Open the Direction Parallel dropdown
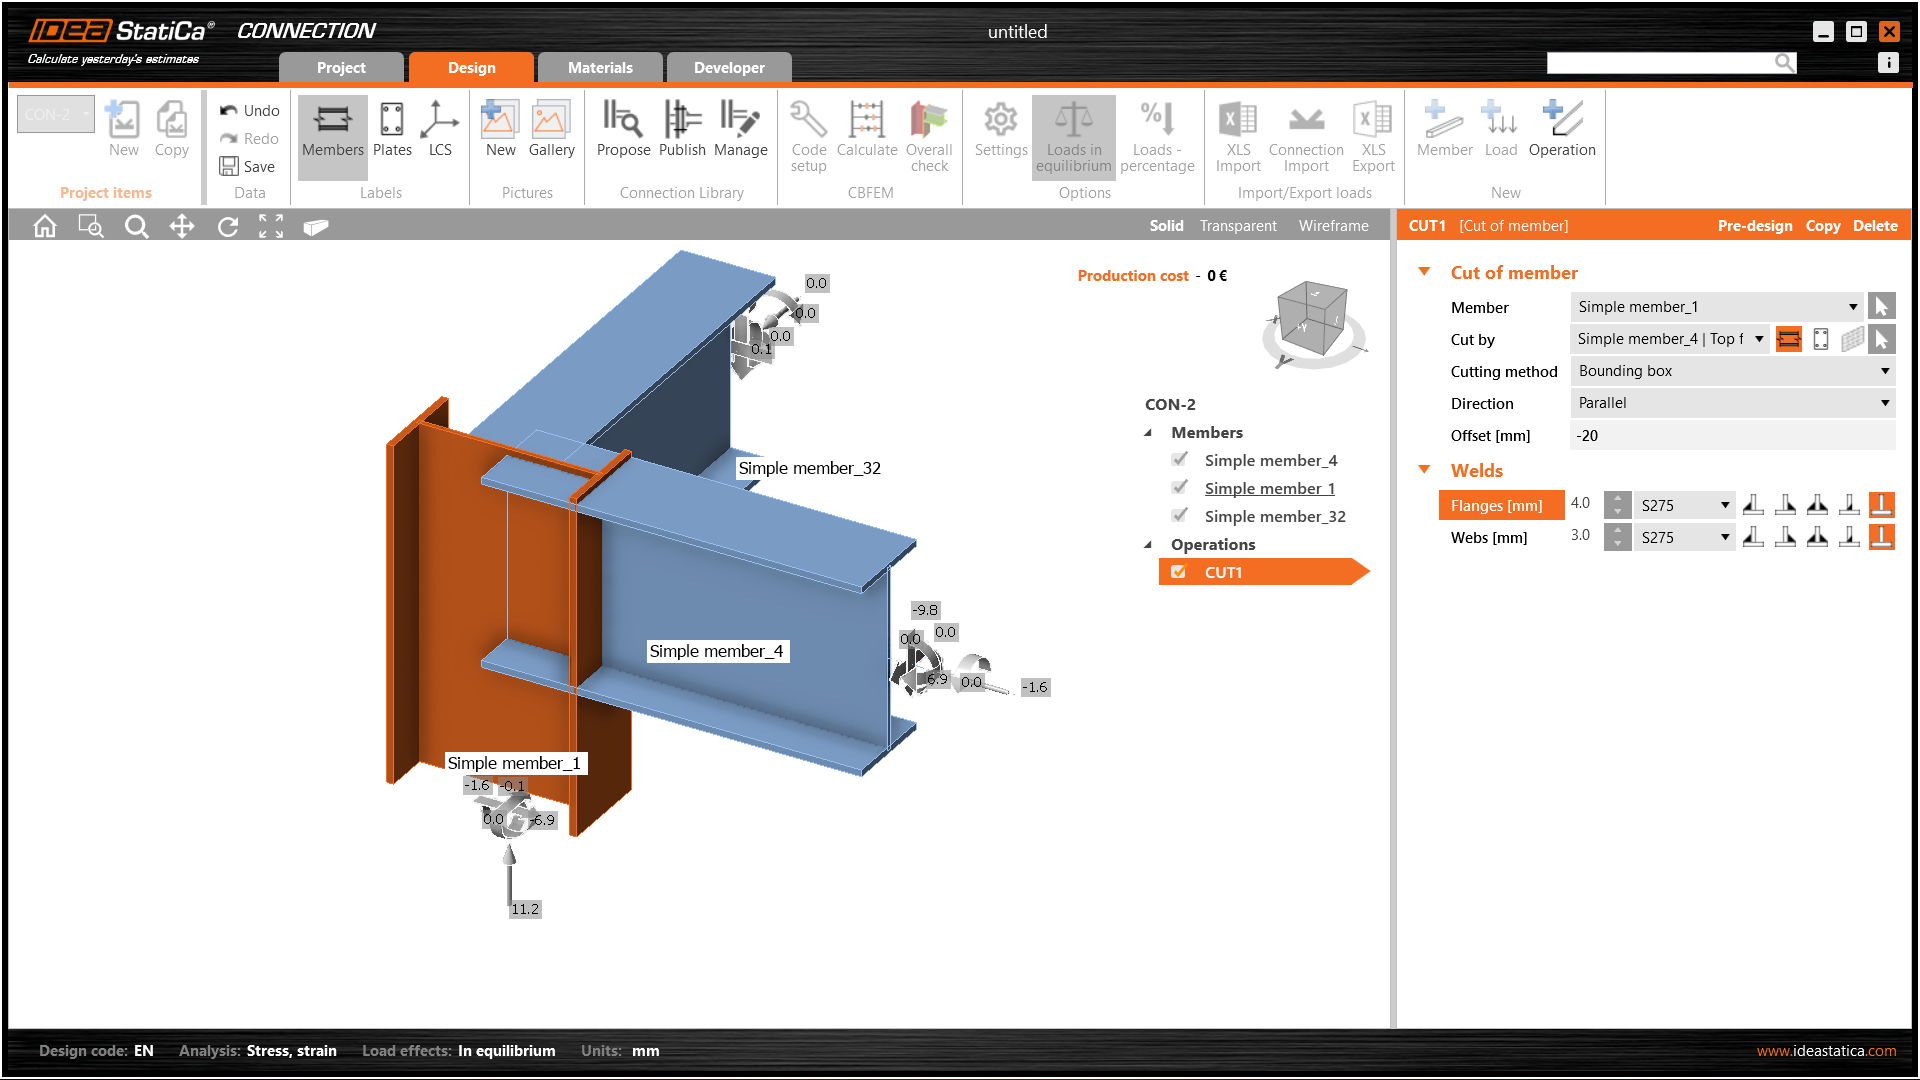1920x1080 pixels. click(1732, 403)
